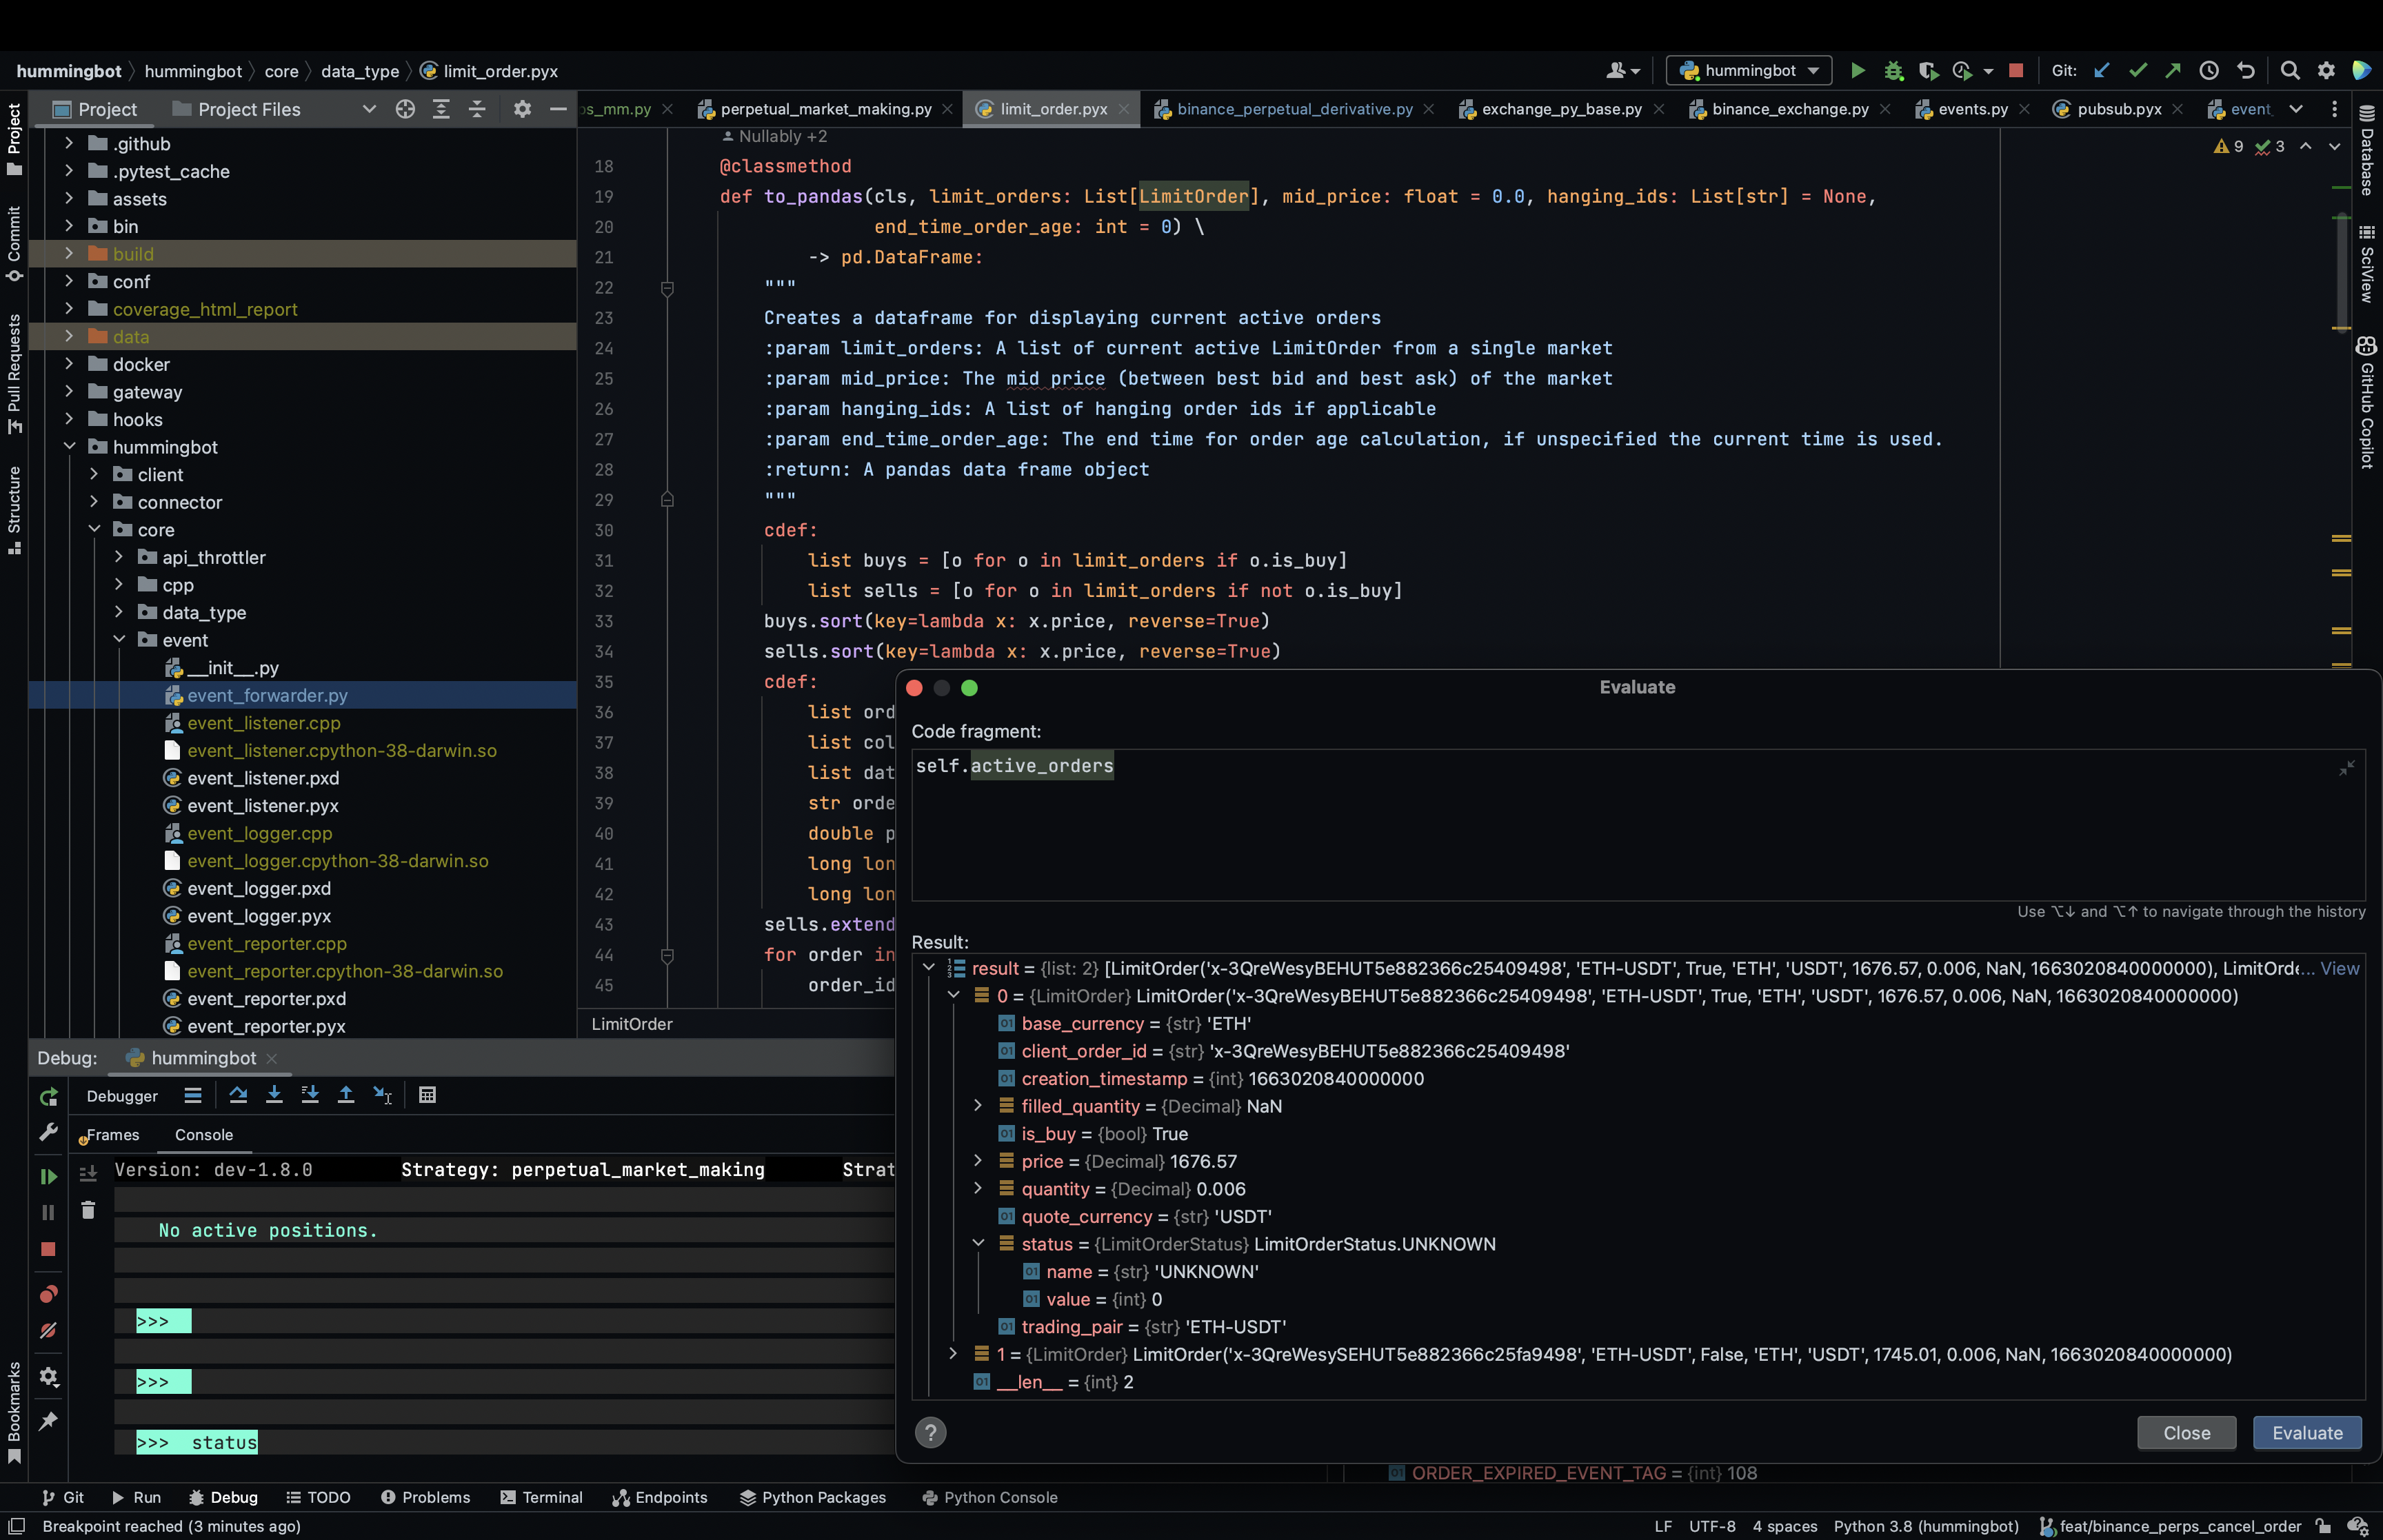The image size is (2383, 1540).
Task: Toggle Mute Breakpoints in debug sidebar
Action: click(48, 1331)
